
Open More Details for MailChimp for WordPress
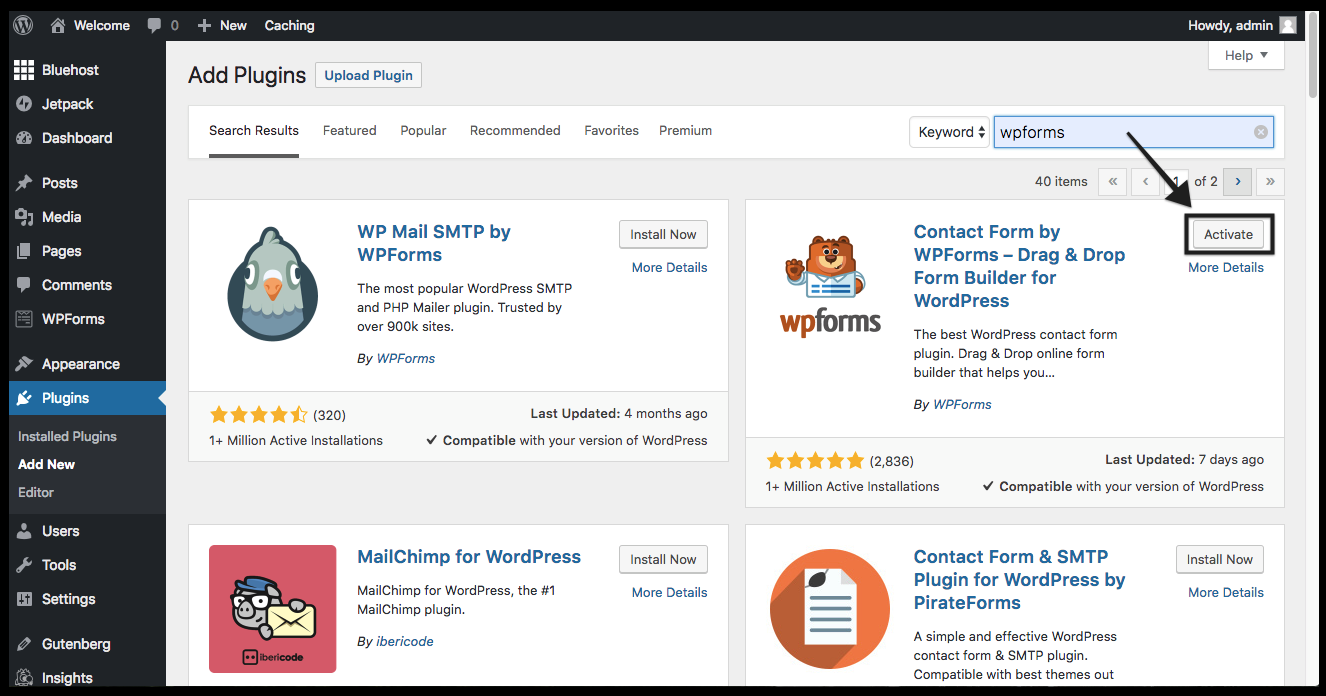coord(670,592)
